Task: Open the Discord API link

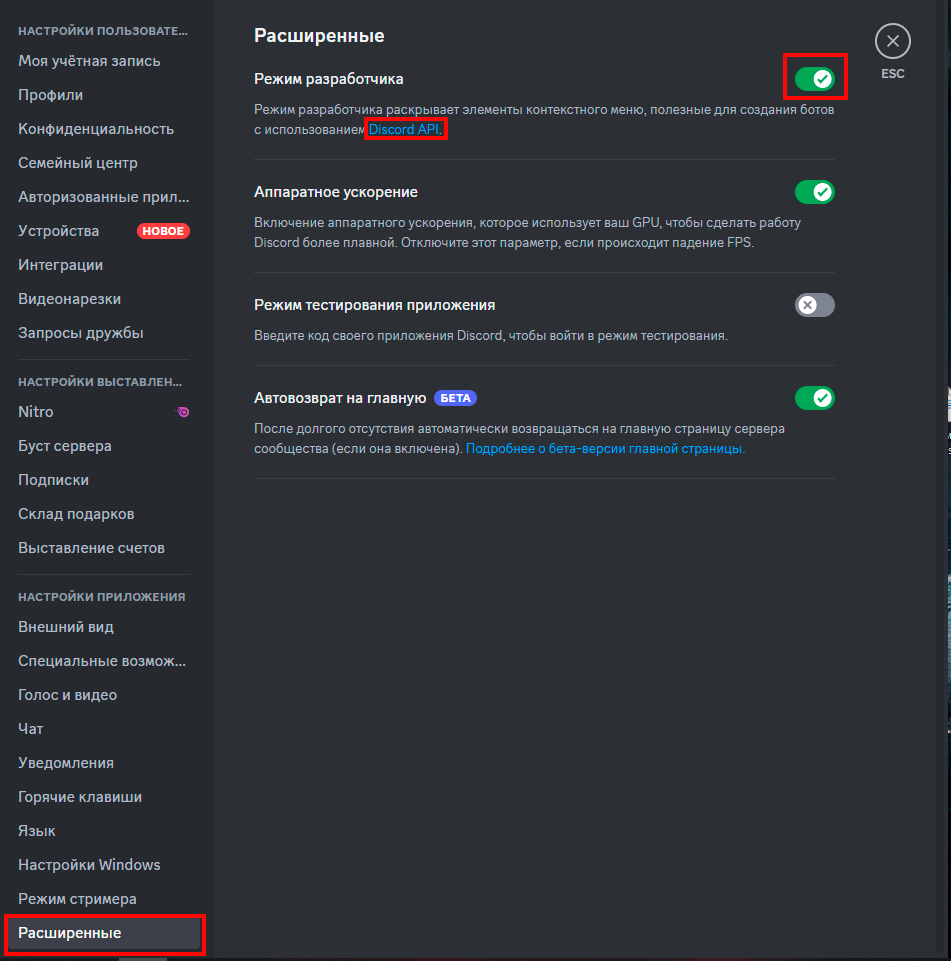Action: point(404,129)
